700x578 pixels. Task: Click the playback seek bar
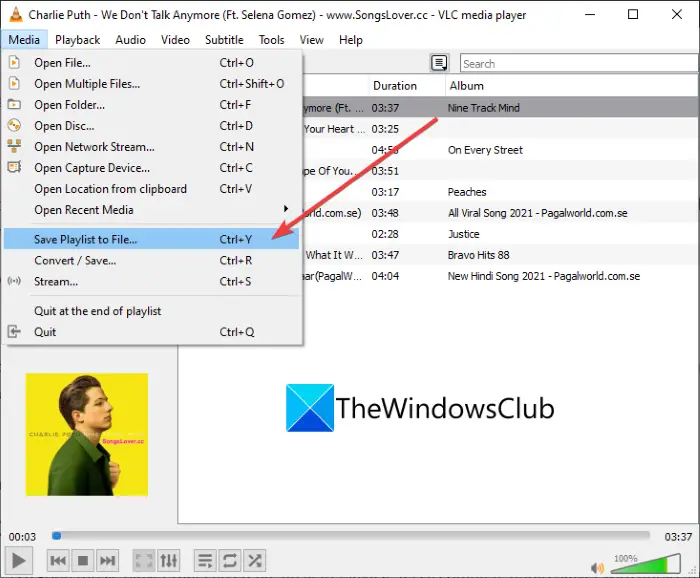350,536
